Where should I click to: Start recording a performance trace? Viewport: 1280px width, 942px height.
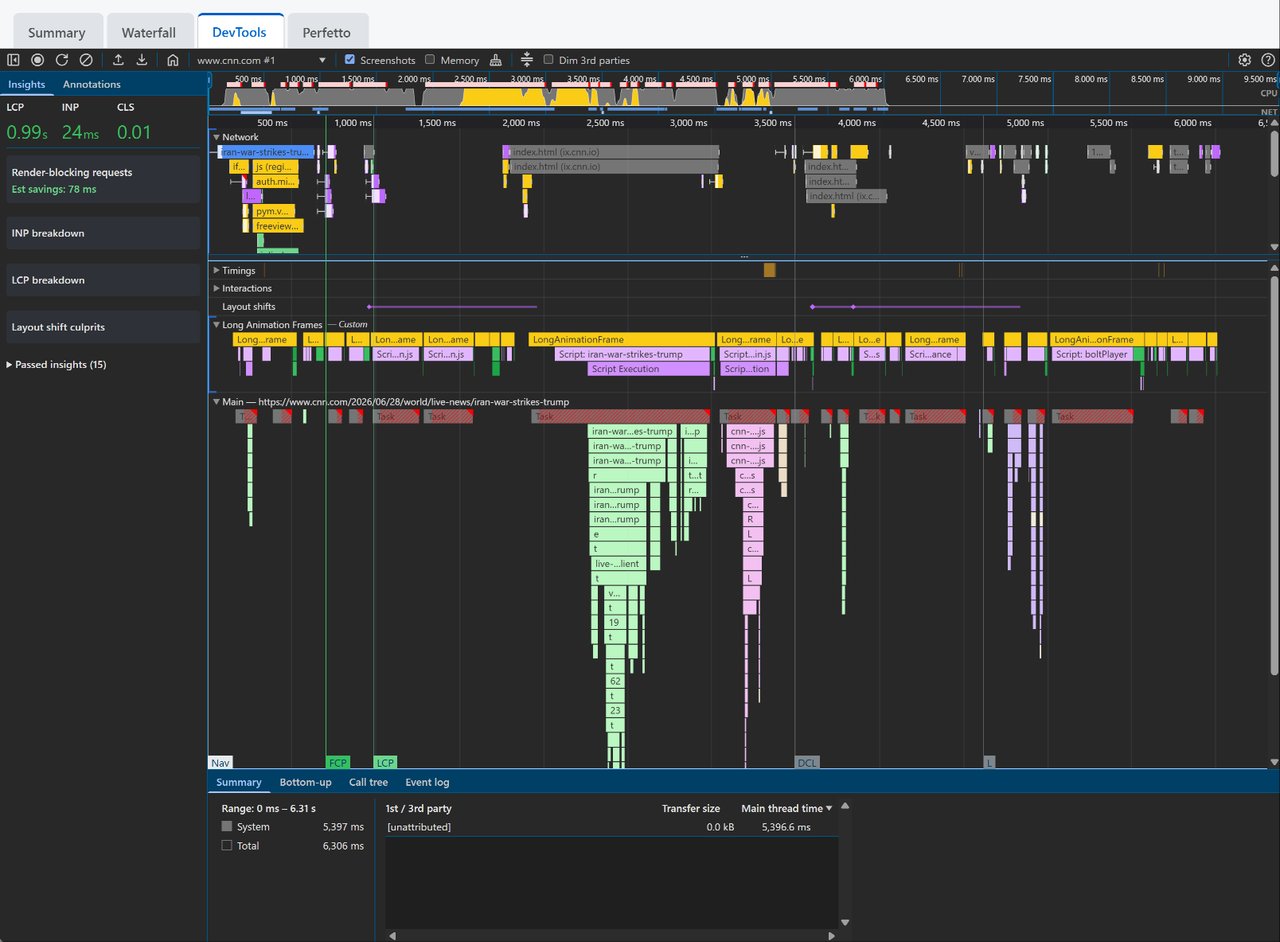[38, 60]
